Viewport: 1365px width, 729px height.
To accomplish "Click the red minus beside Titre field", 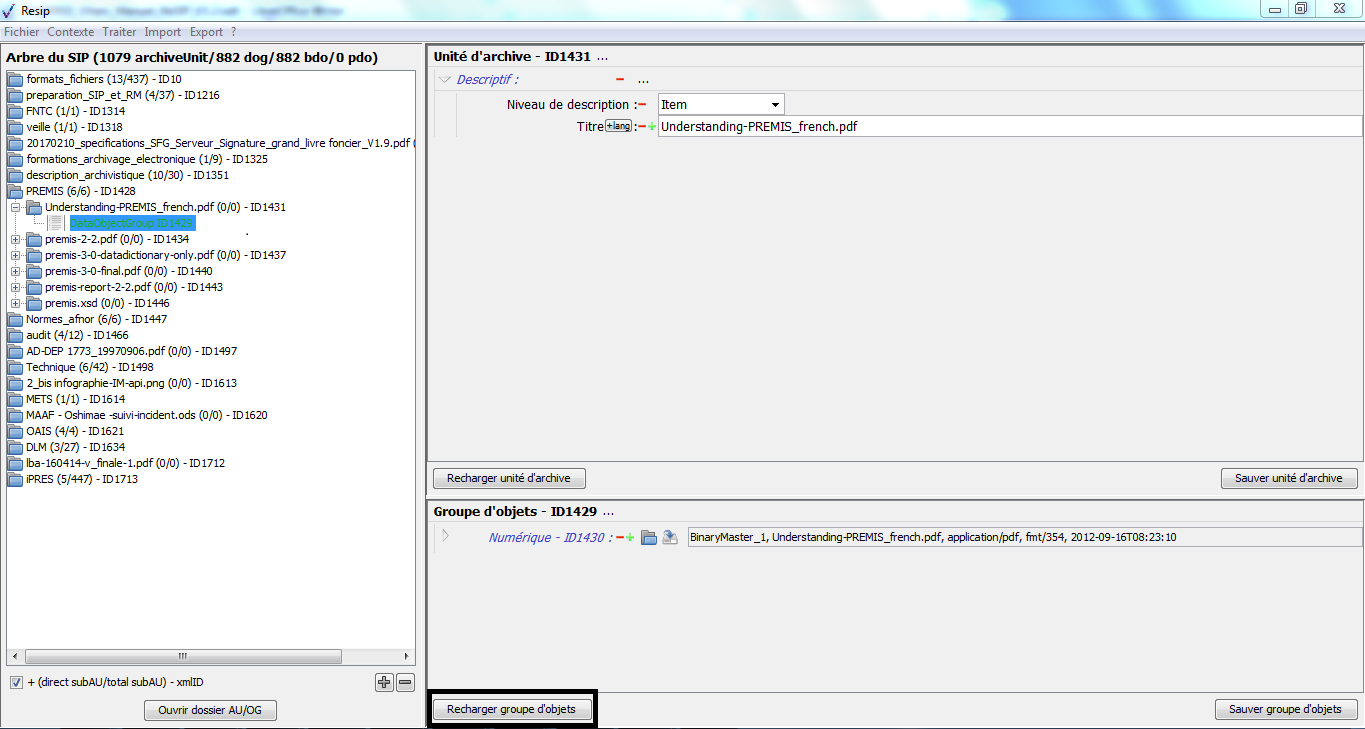I will (642, 127).
